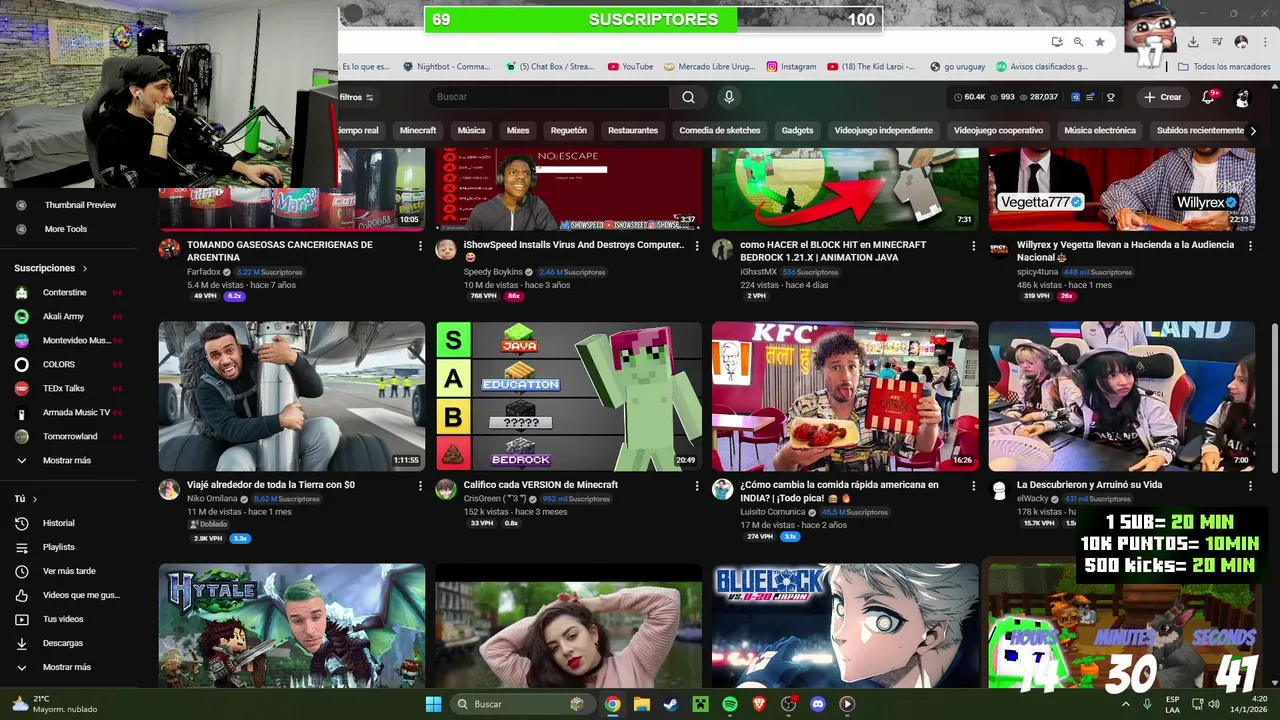1280x720 pixels.
Task: Open Windows Start menu
Action: [x=433, y=704]
